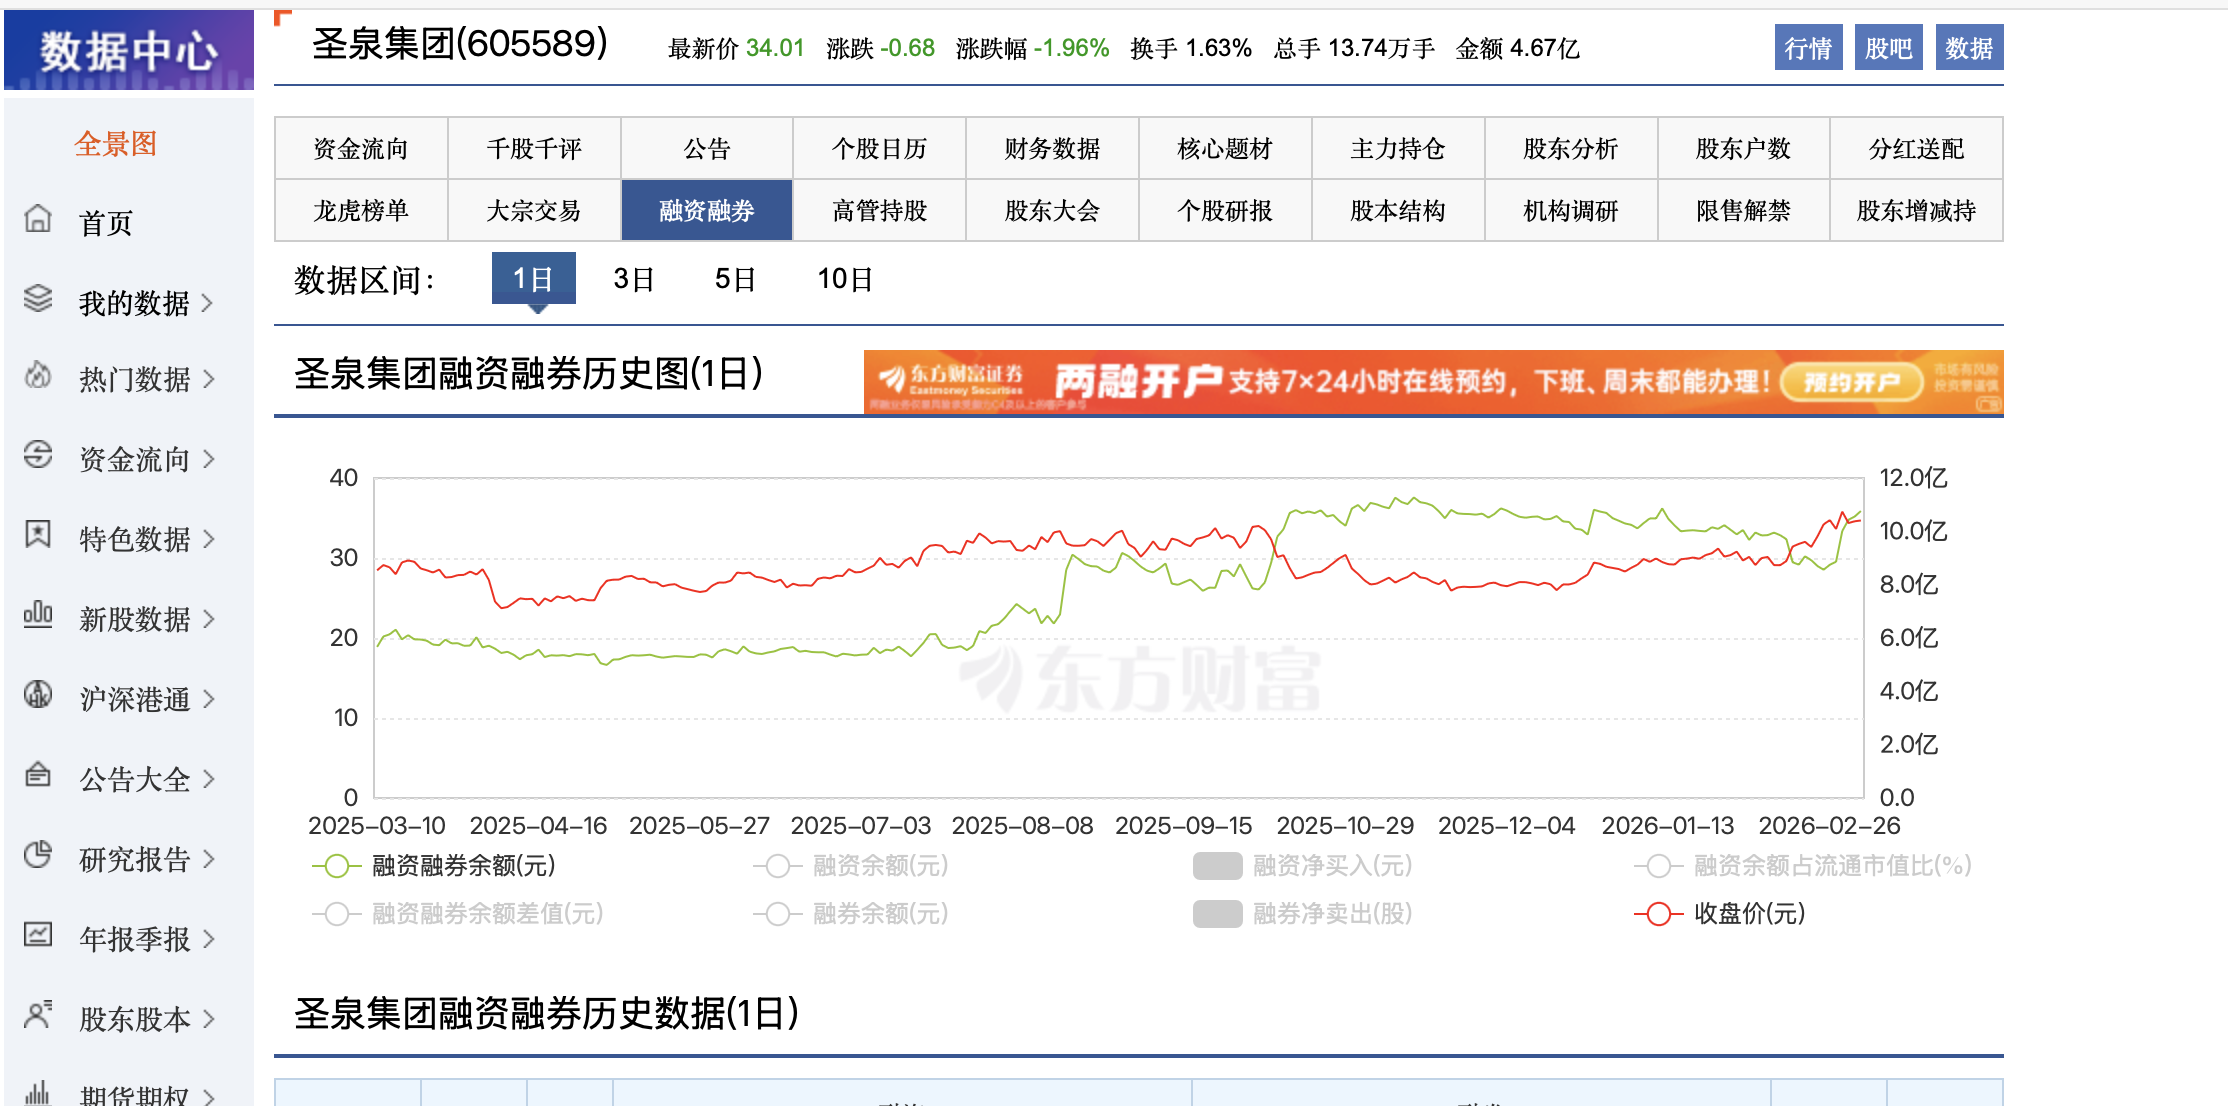Click the flame icon for 热门数据
The image size is (2228, 1106).
38,376
